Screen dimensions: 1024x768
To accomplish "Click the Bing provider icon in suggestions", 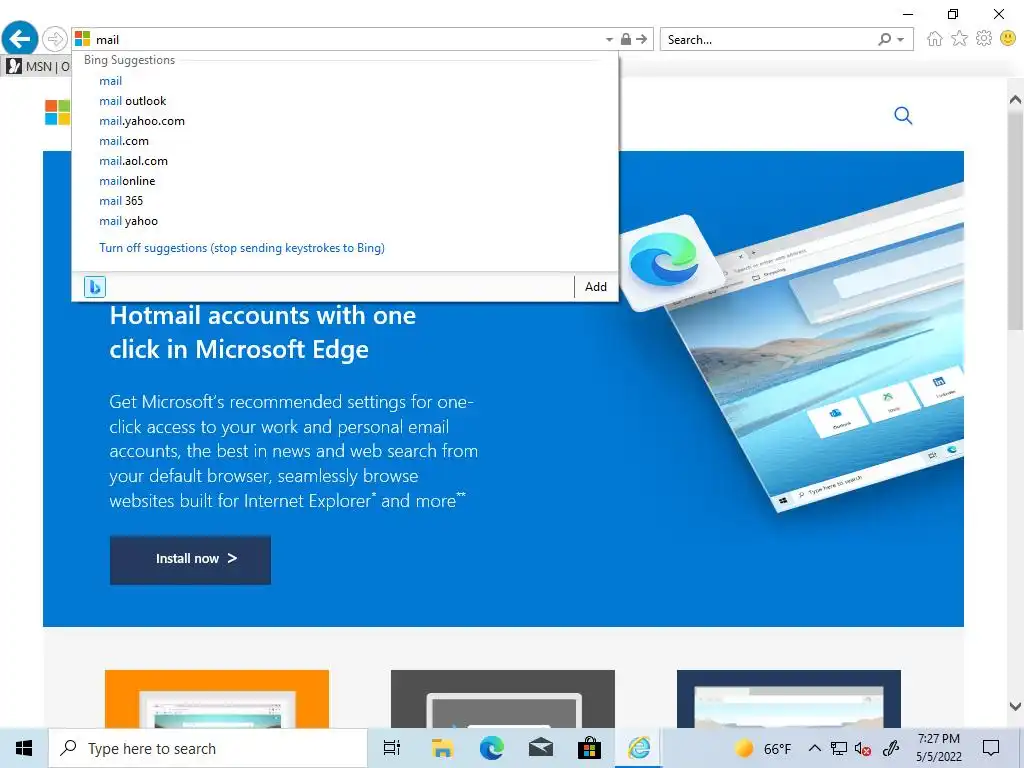I will [95, 287].
